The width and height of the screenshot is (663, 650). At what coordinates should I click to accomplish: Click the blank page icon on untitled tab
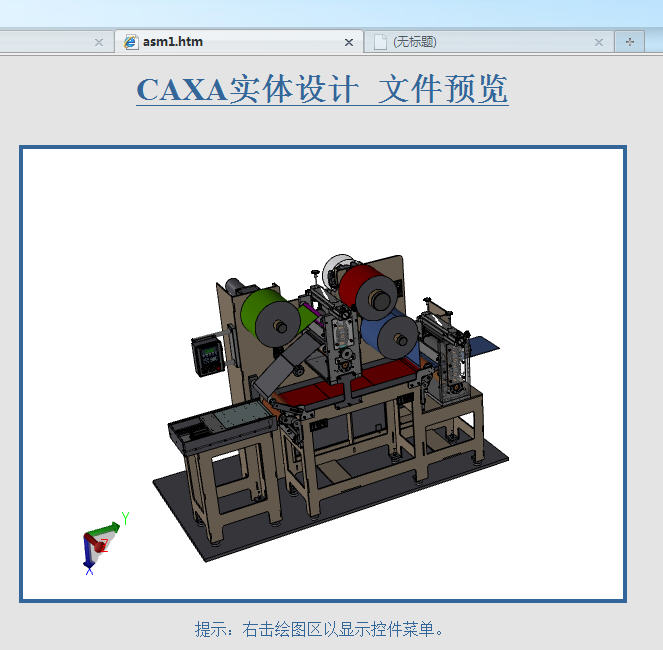tap(380, 42)
